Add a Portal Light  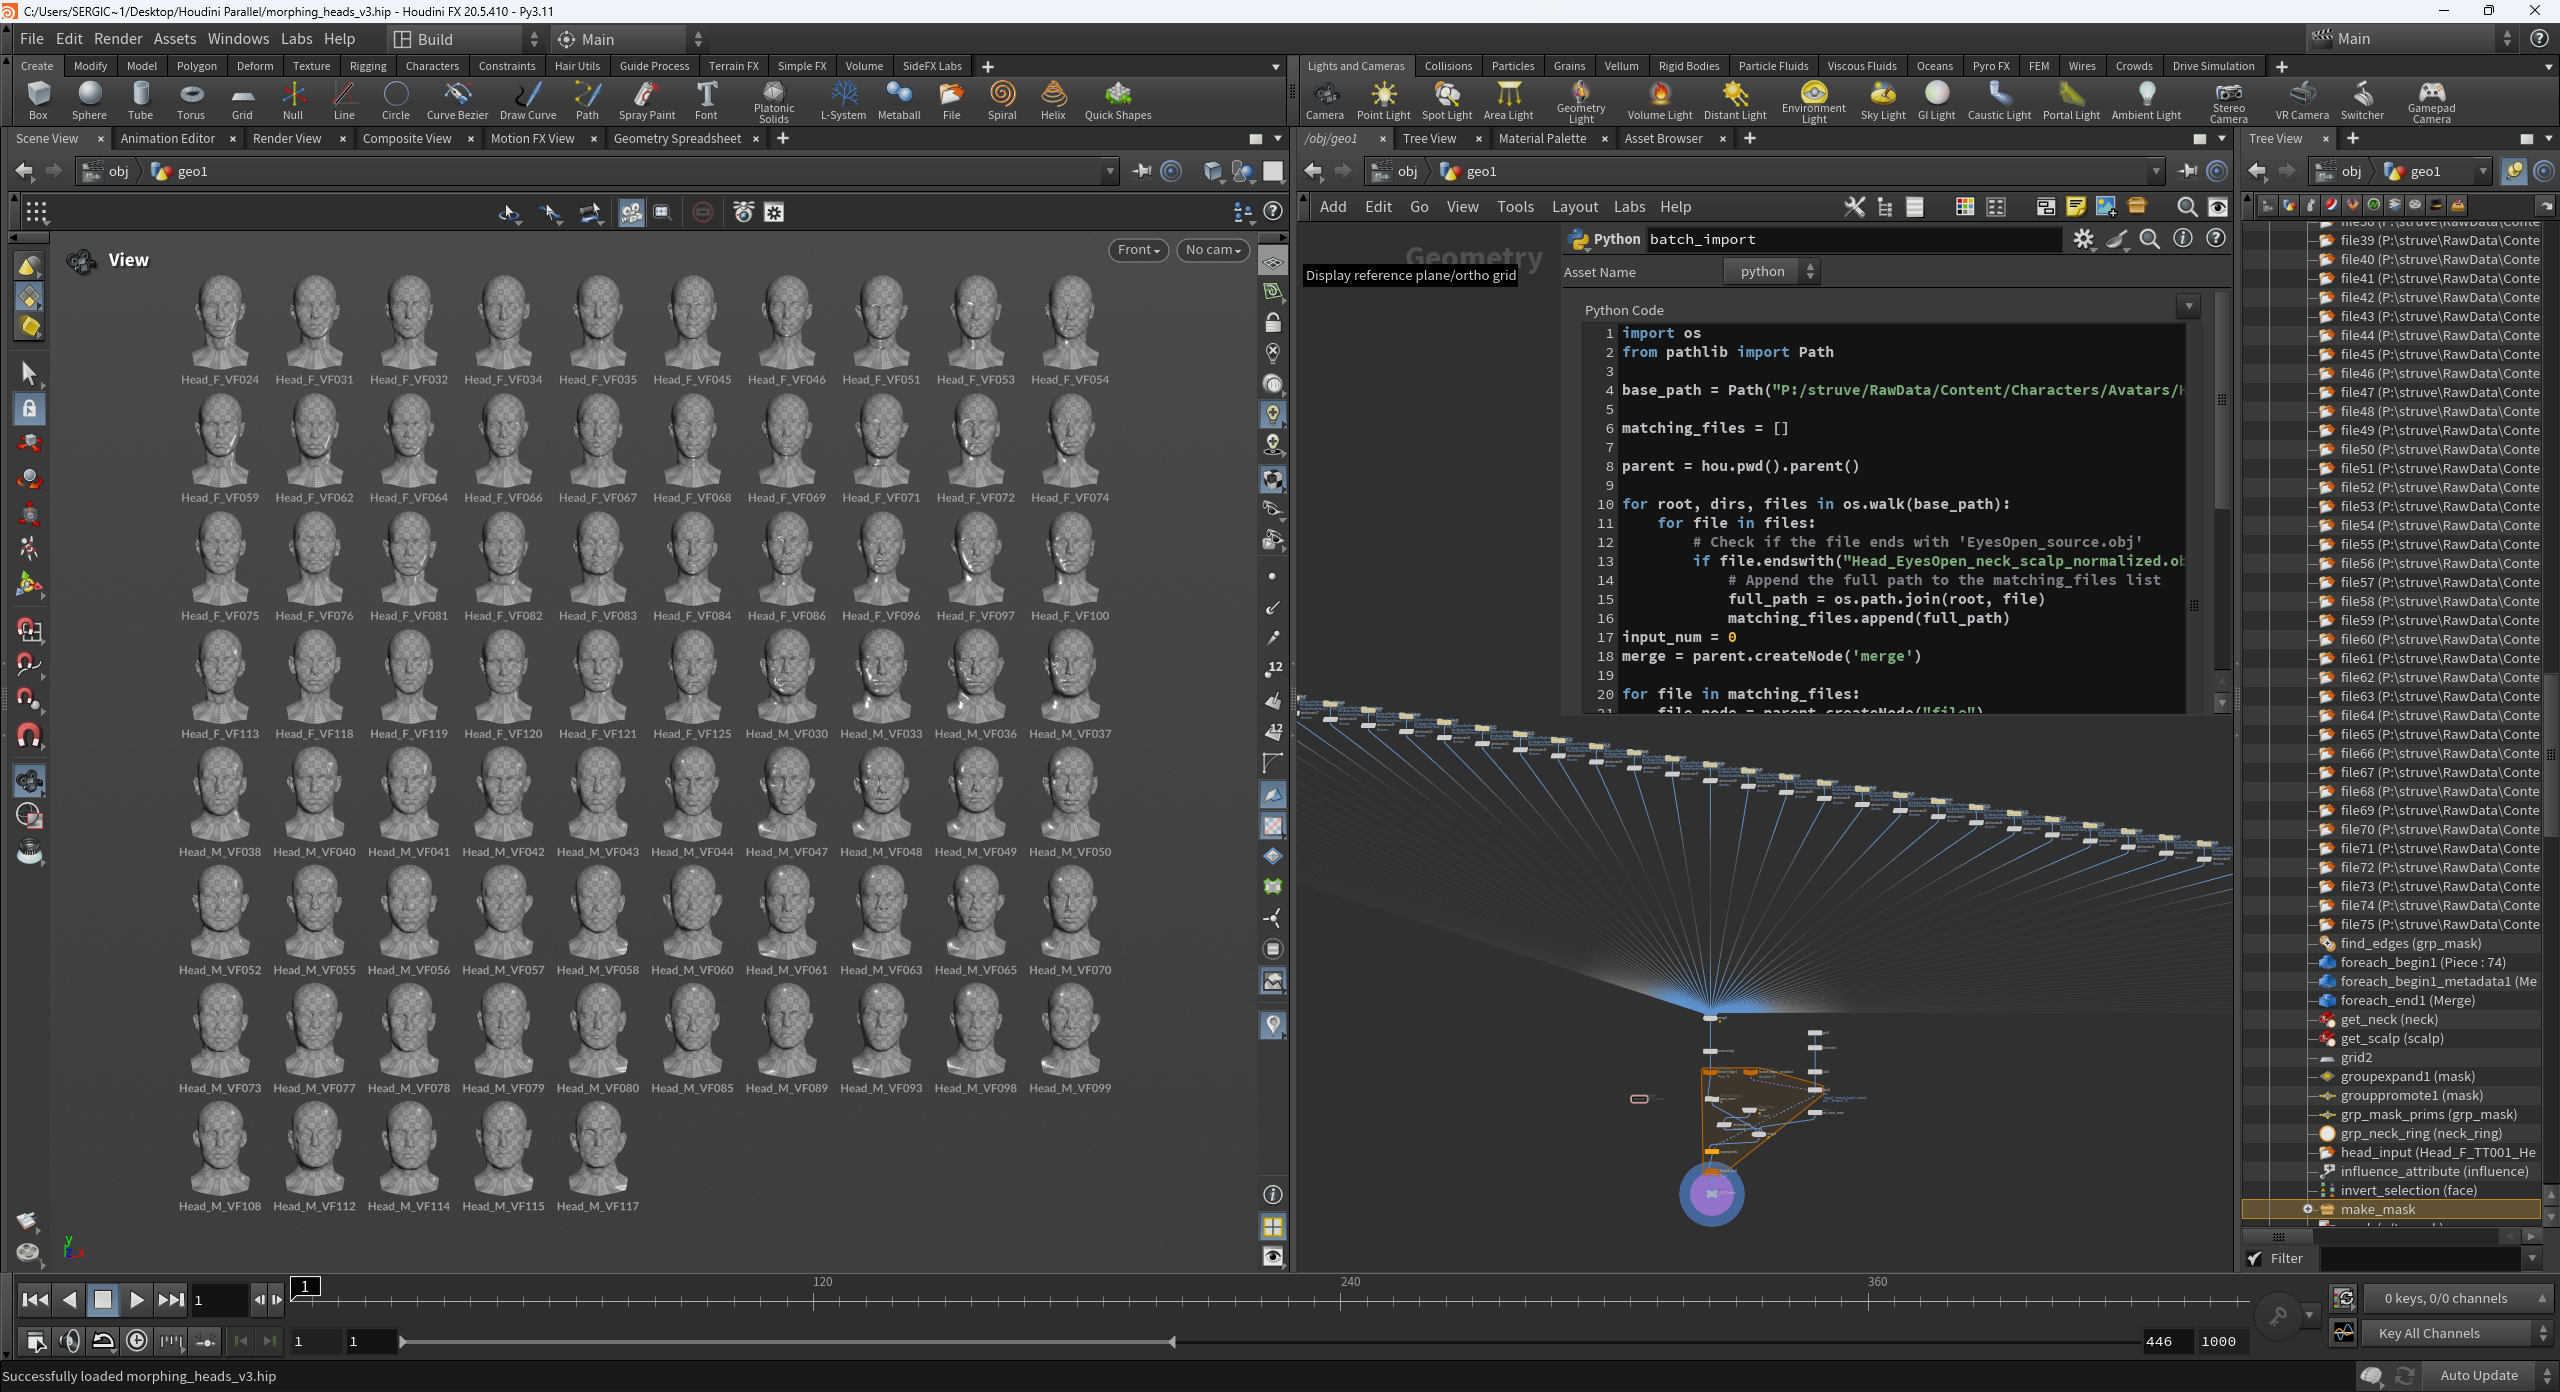coord(2071,101)
